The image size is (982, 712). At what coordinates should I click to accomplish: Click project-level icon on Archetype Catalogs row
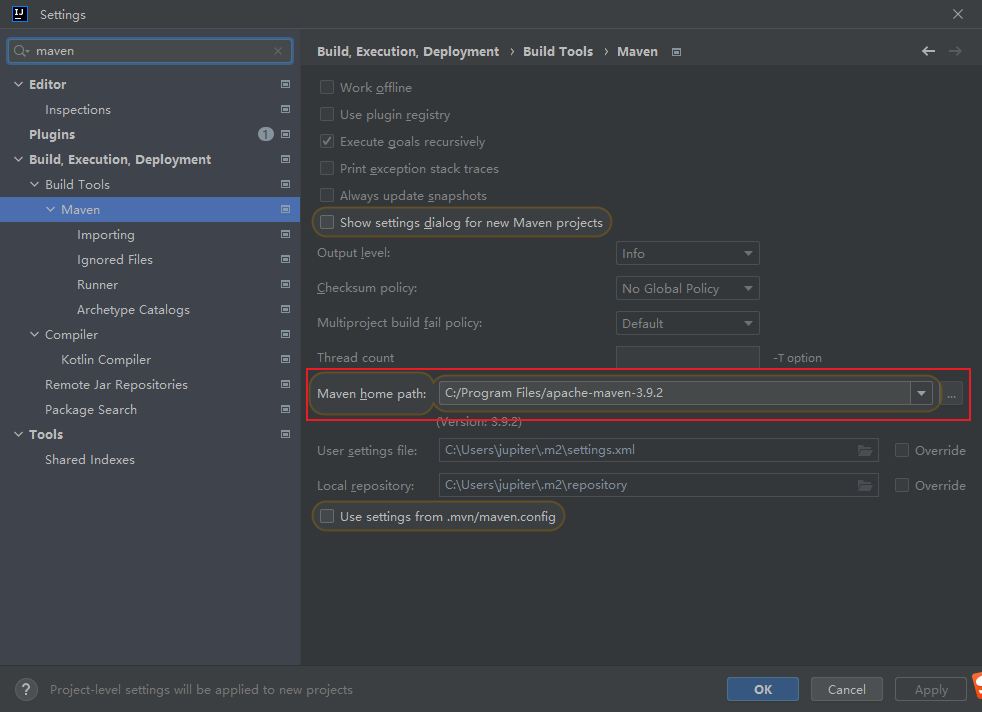click(286, 309)
